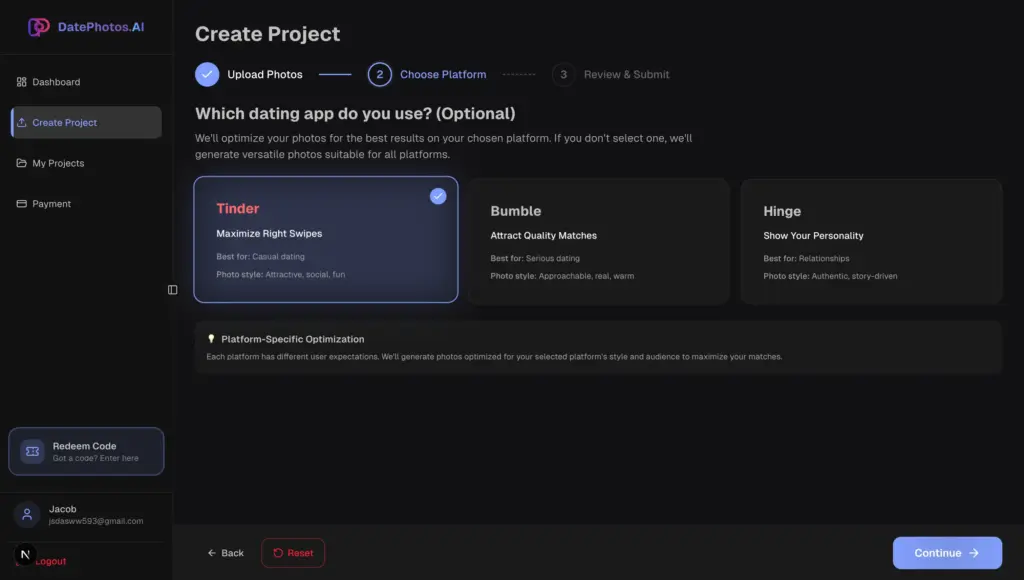Choose the Hinge platform card
Image resolution: width=1024 pixels, height=580 pixels.
871,241
